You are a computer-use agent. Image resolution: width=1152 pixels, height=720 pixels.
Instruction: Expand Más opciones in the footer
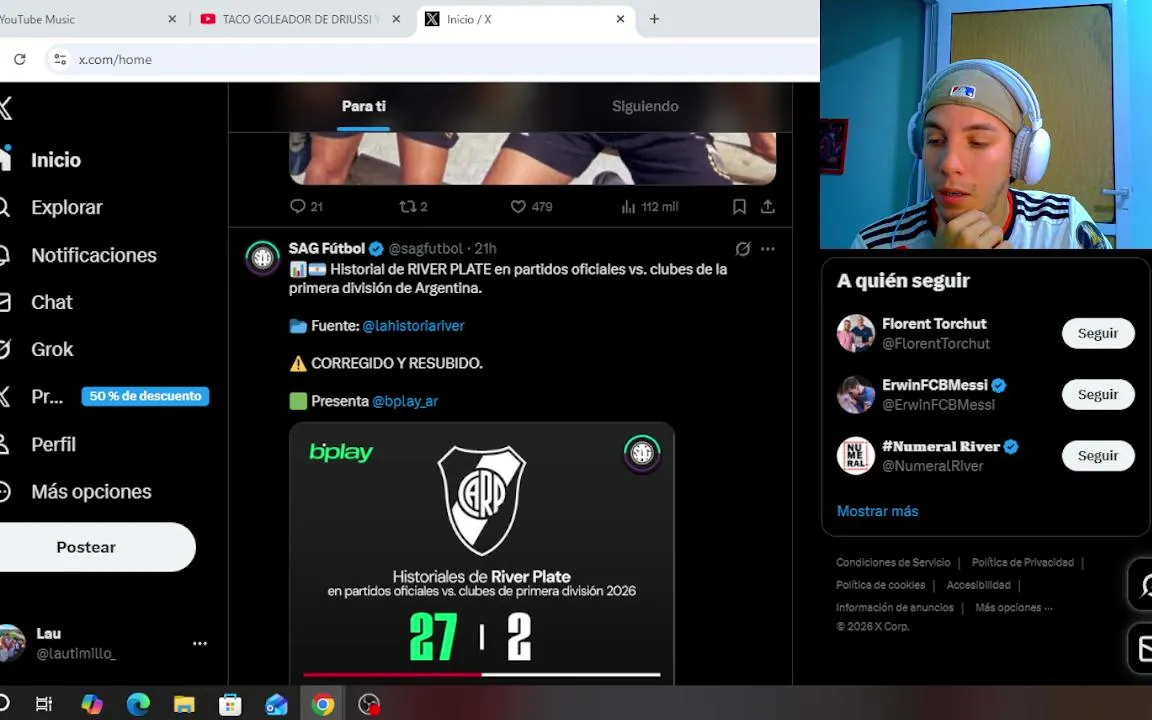click(1013, 608)
